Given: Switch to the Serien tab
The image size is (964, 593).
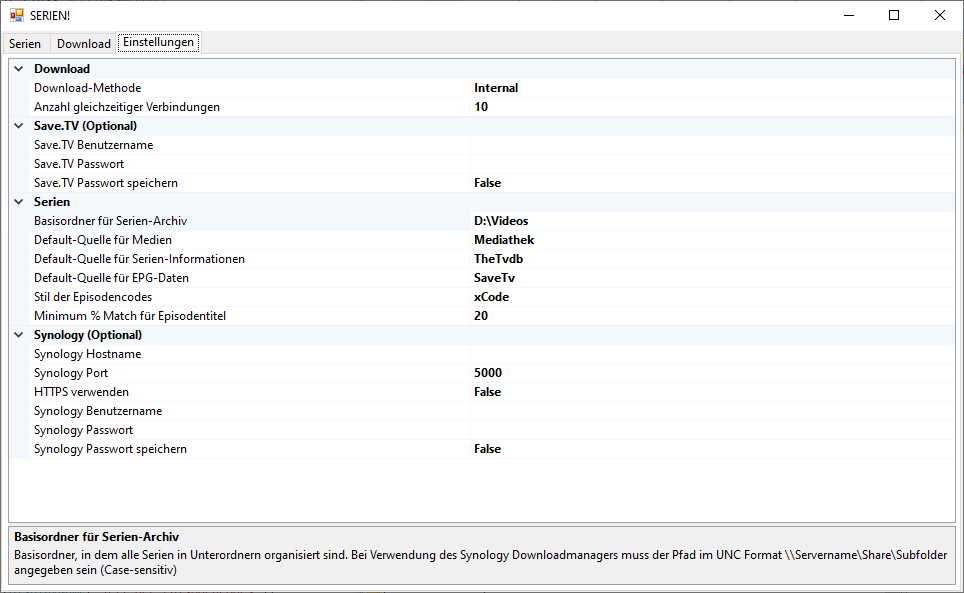Looking at the screenshot, I should click(x=25, y=43).
